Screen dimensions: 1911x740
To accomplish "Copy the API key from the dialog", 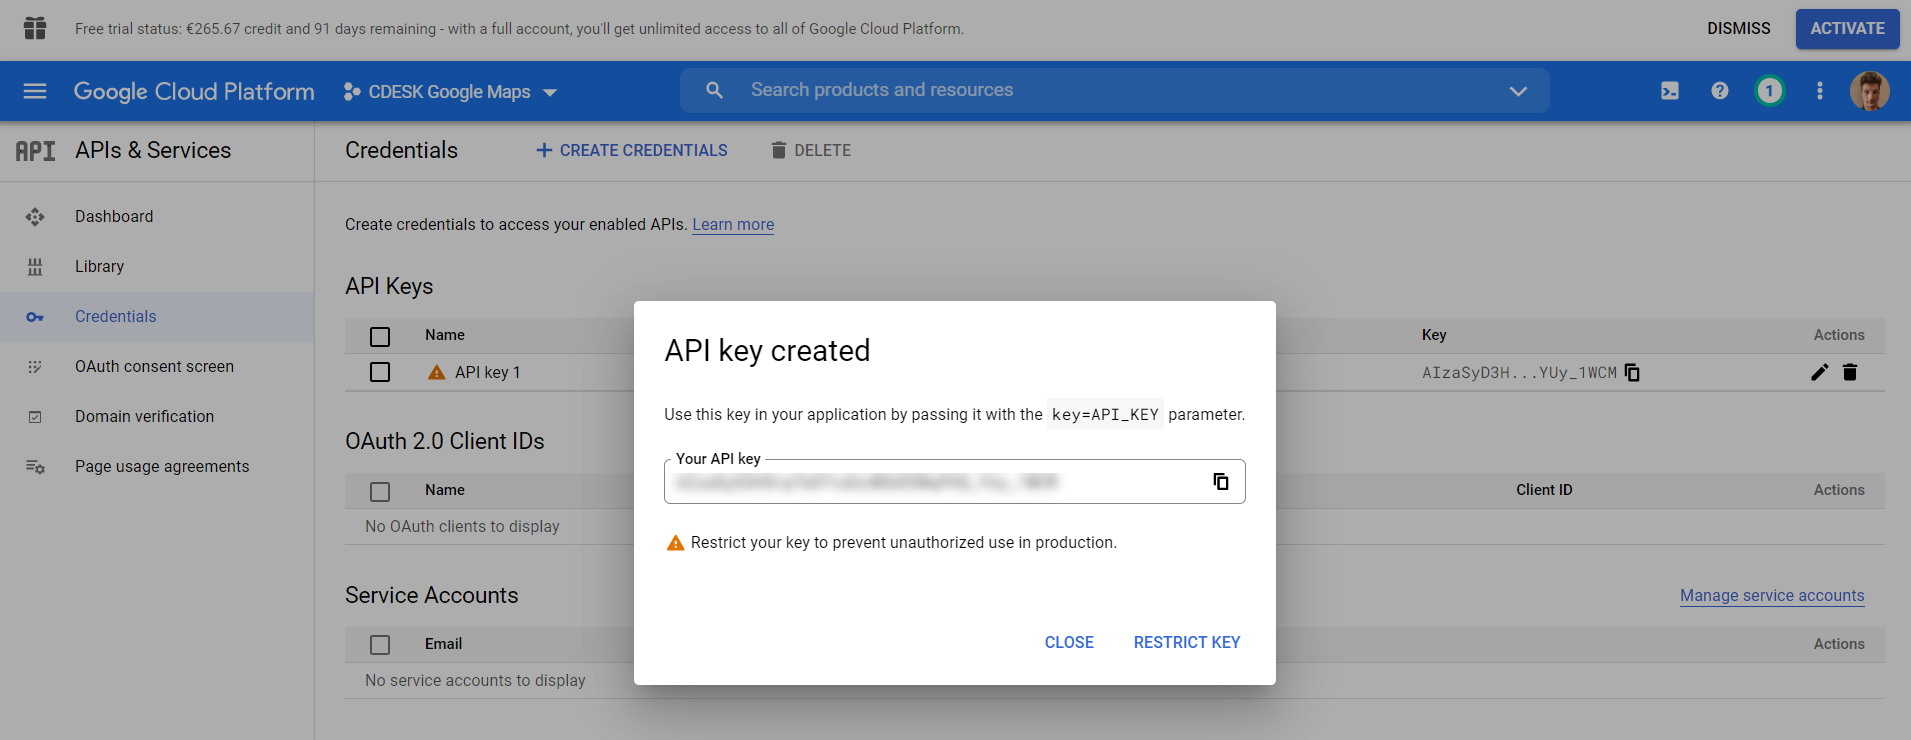I will tap(1221, 482).
